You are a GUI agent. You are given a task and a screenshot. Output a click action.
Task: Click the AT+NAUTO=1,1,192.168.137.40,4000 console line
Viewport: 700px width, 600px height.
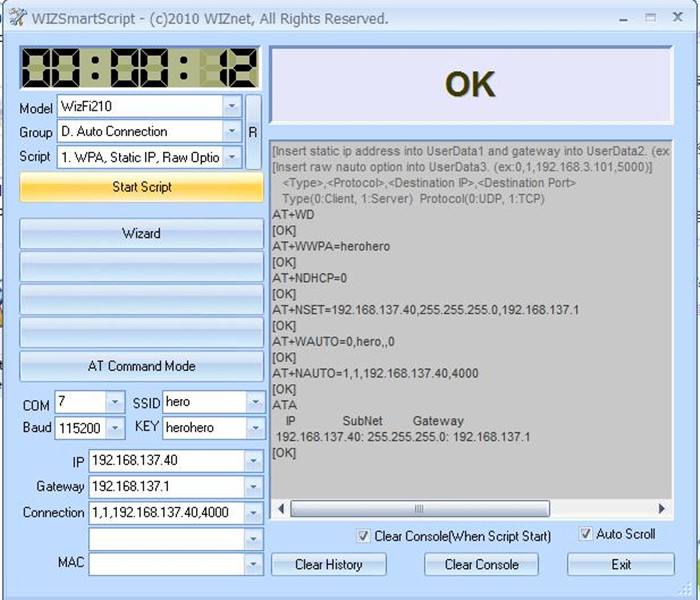(375, 373)
